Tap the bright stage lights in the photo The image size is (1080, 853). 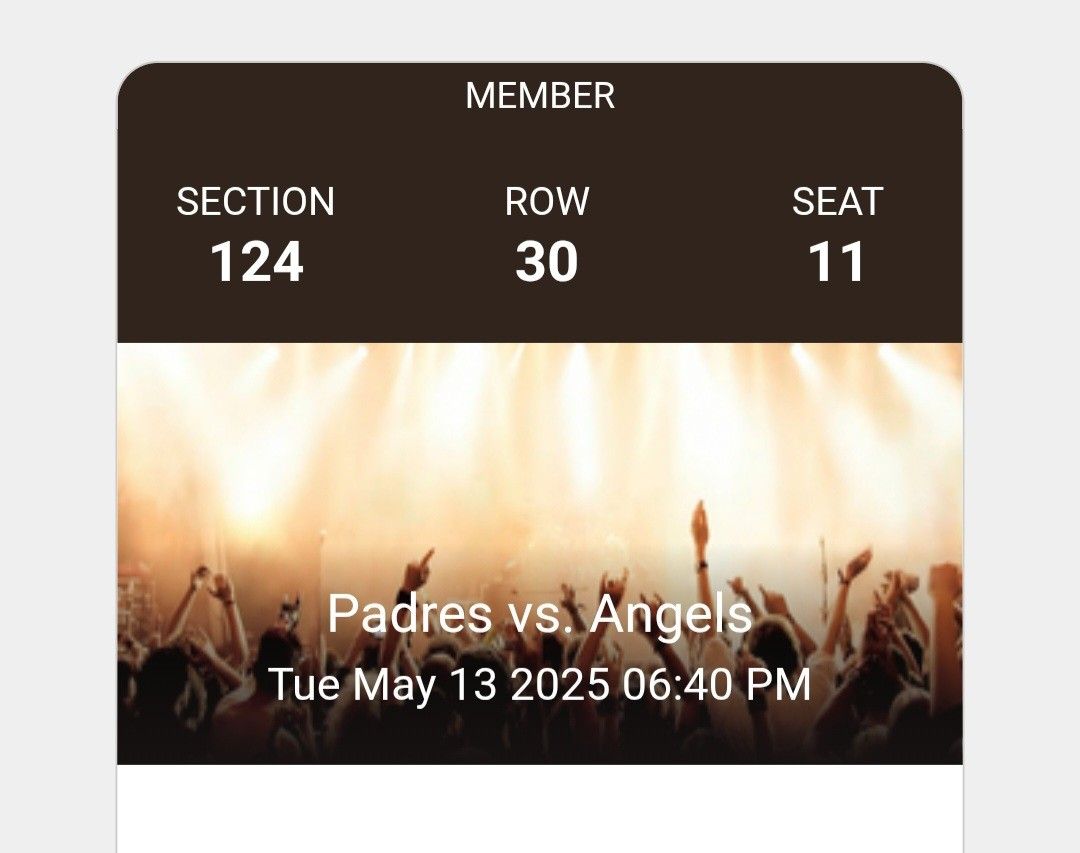click(x=540, y=420)
